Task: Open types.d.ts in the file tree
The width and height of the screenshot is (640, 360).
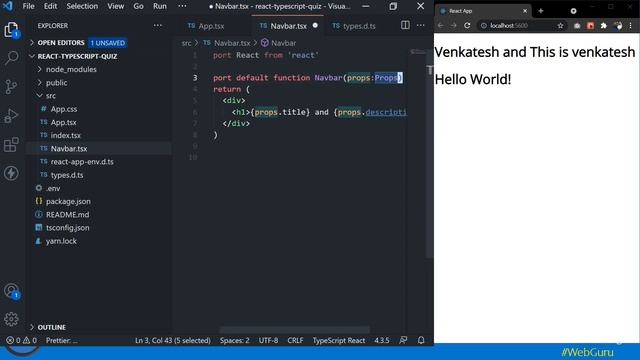Action: pos(67,175)
